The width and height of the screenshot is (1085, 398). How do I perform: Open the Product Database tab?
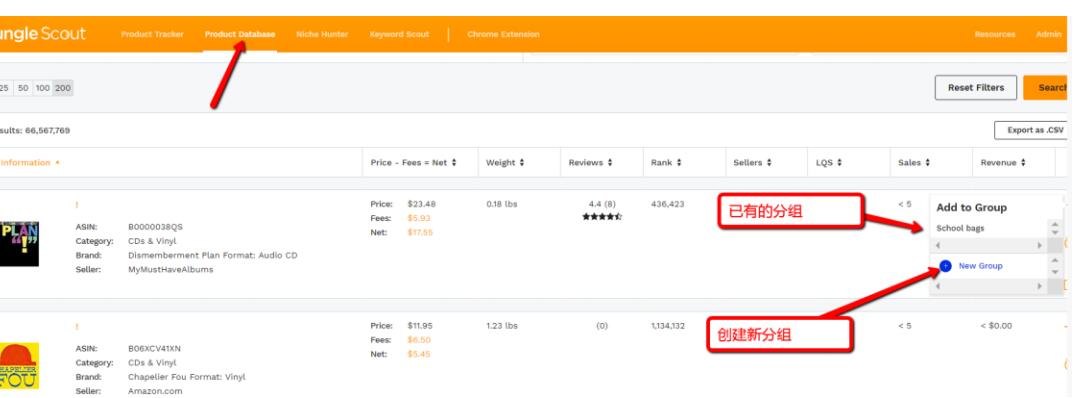239,34
